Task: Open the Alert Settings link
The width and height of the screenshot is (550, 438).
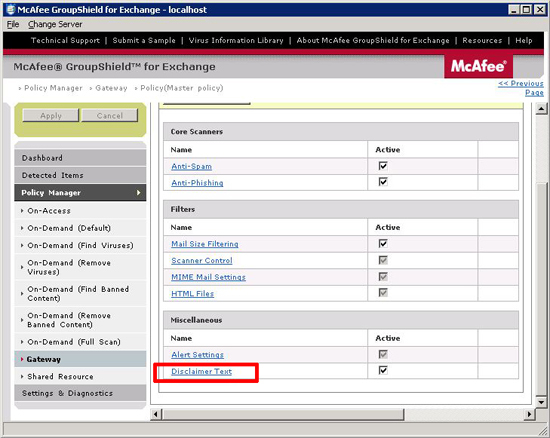Action: (x=197, y=355)
